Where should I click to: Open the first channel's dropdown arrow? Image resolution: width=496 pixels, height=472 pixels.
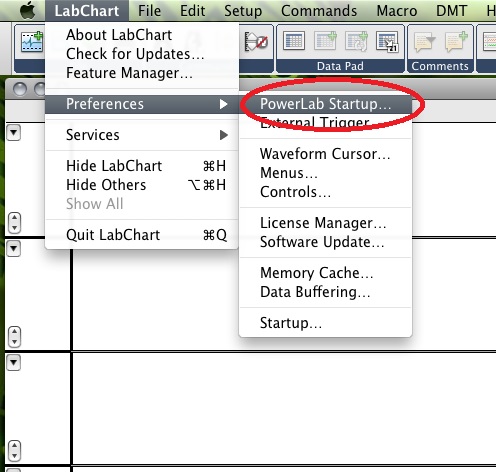tap(14, 133)
